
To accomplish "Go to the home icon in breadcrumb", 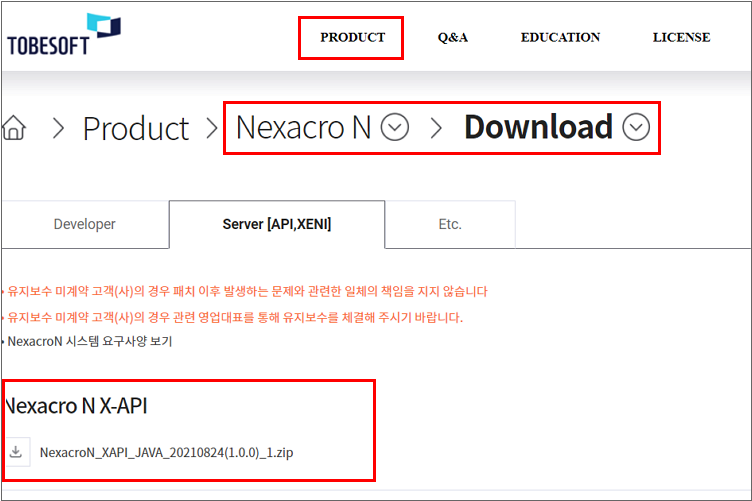I will 14,128.
